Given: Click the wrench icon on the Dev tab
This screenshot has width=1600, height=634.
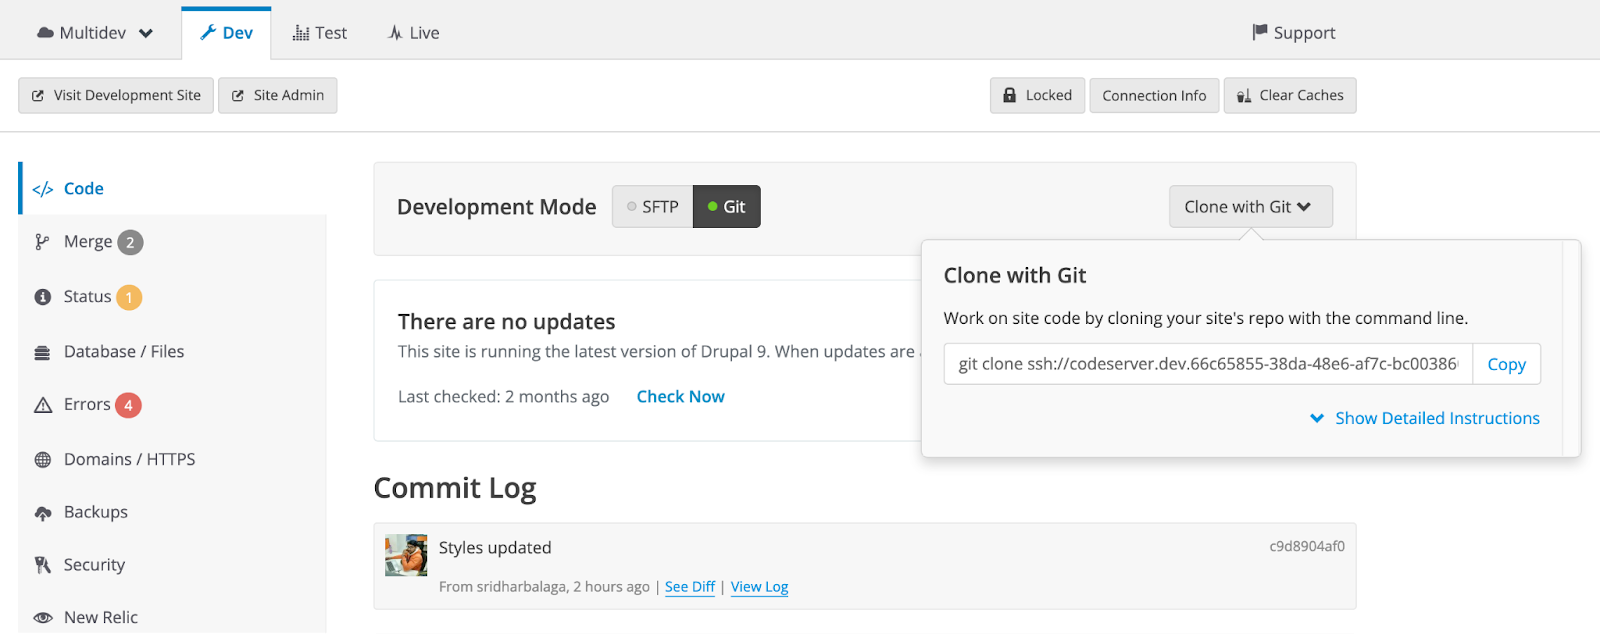Looking at the screenshot, I should point(208,33).
